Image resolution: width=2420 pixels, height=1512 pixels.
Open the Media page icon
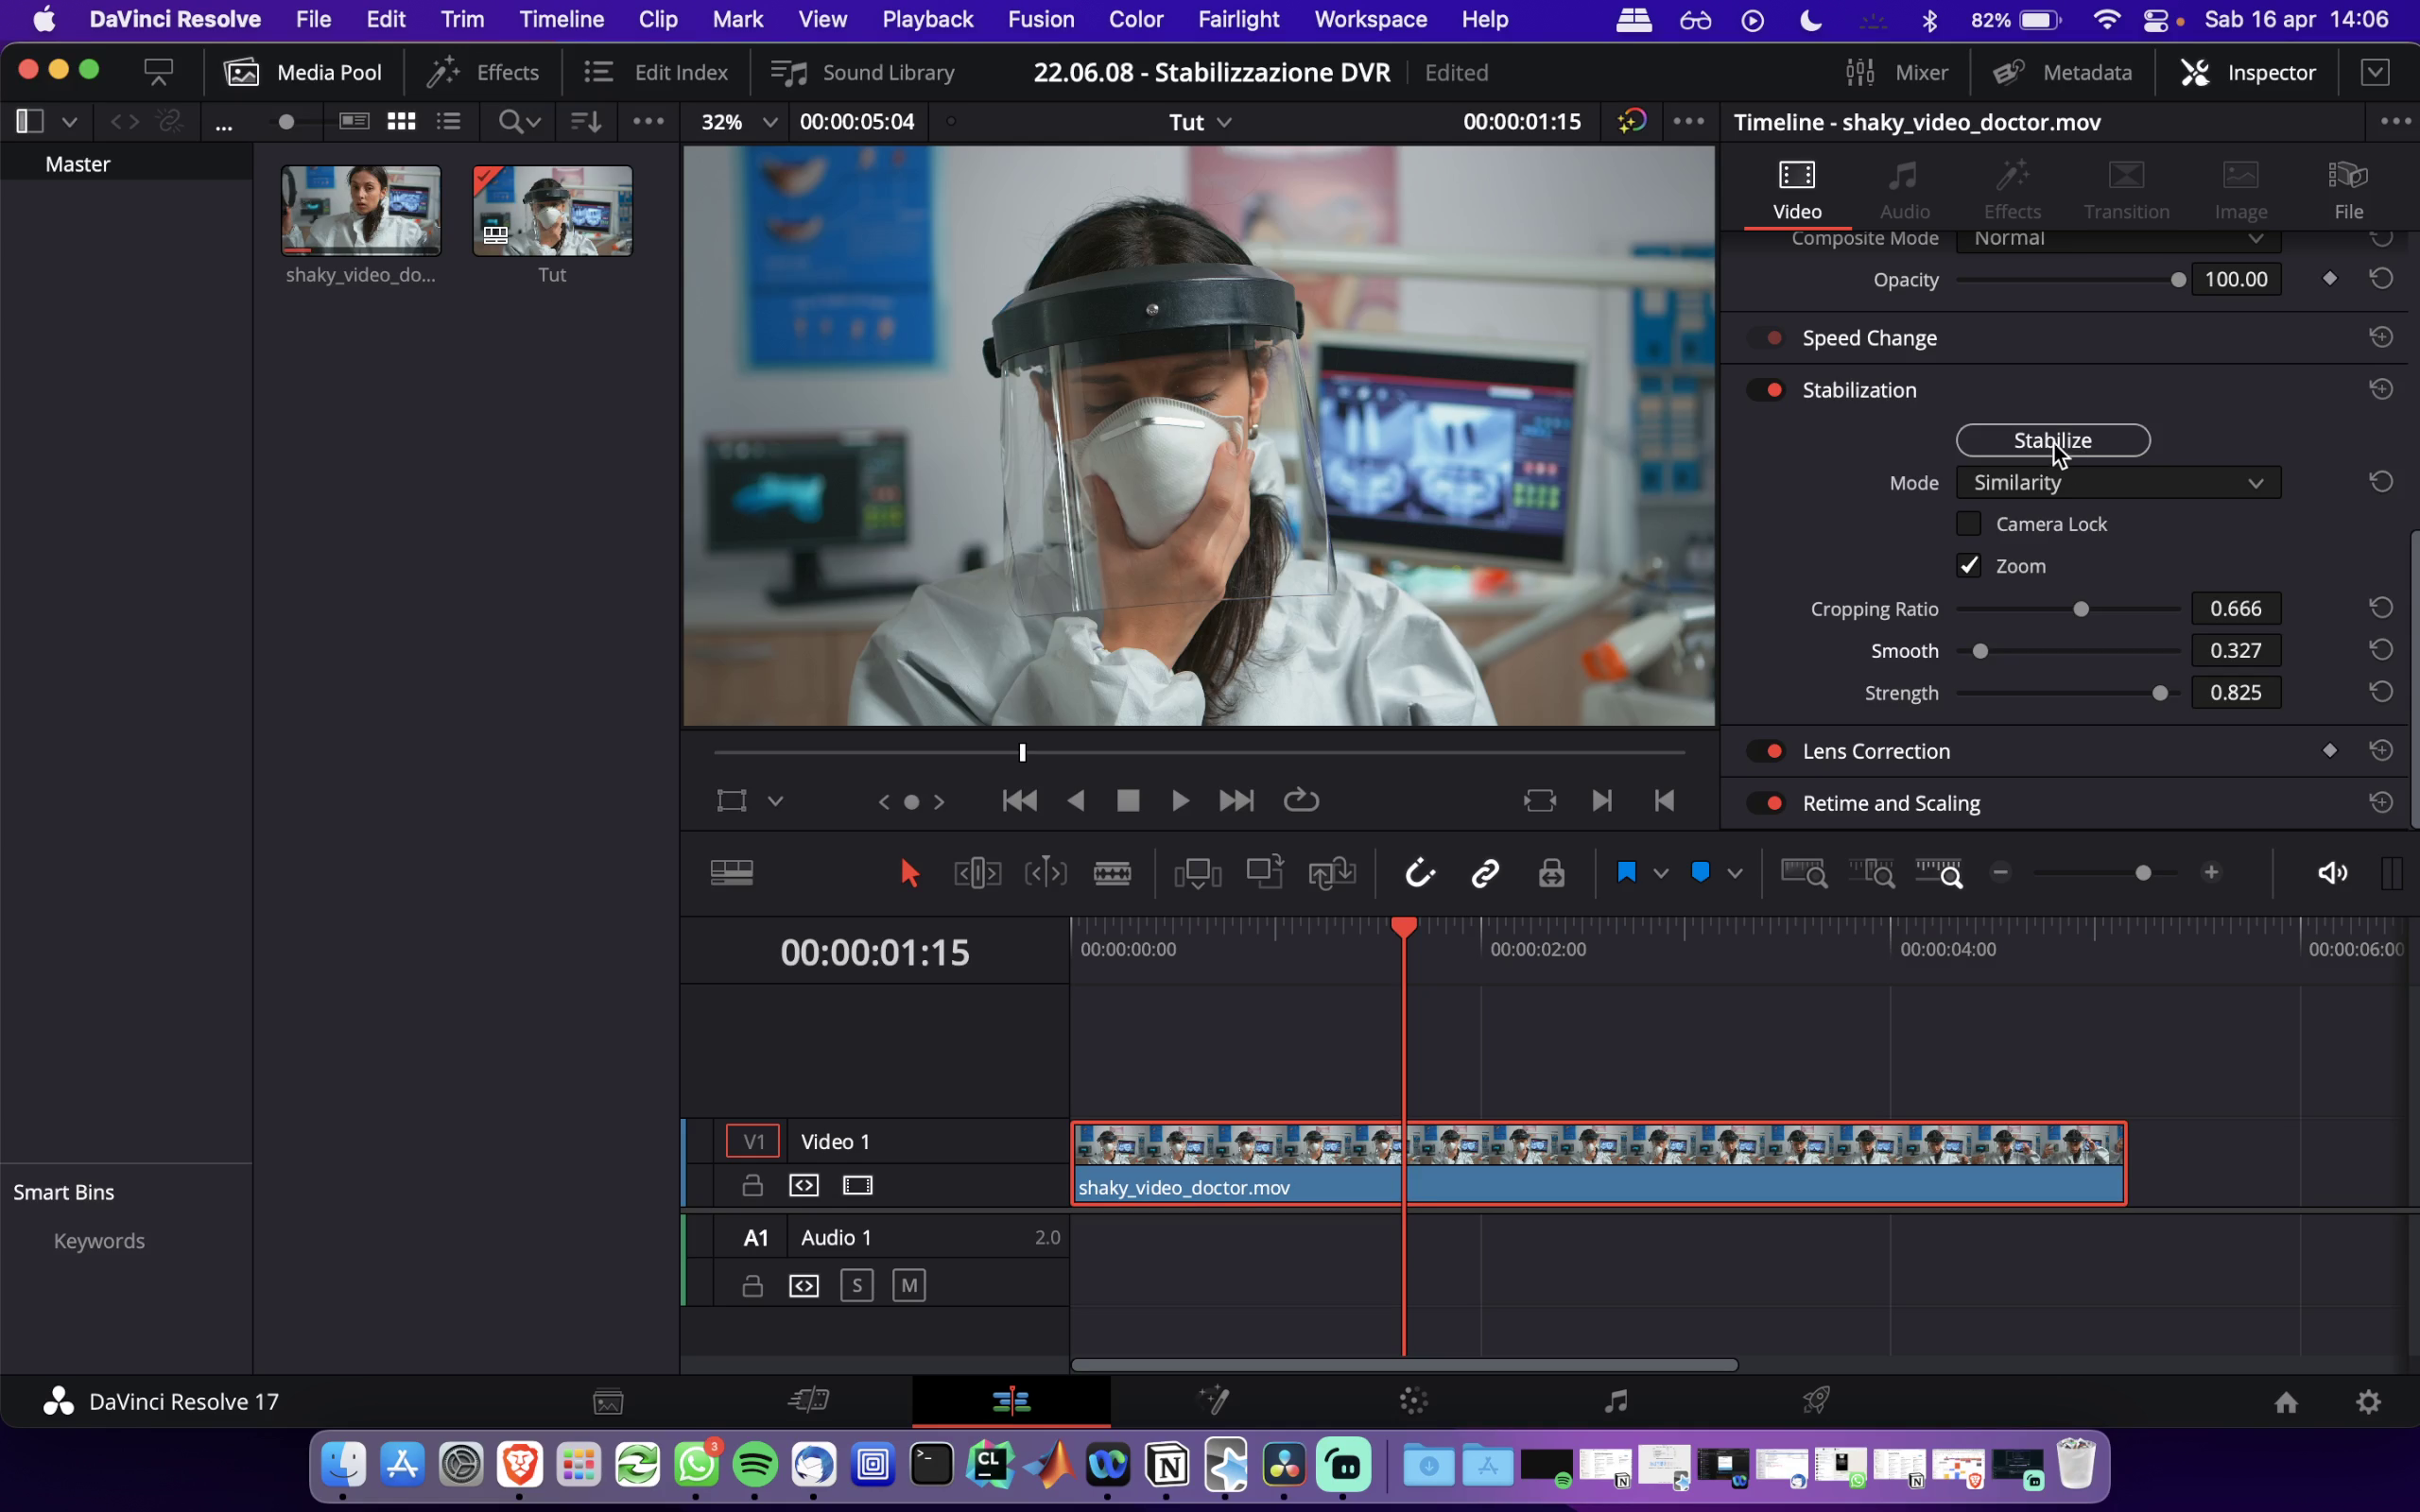pos(608,1401)
